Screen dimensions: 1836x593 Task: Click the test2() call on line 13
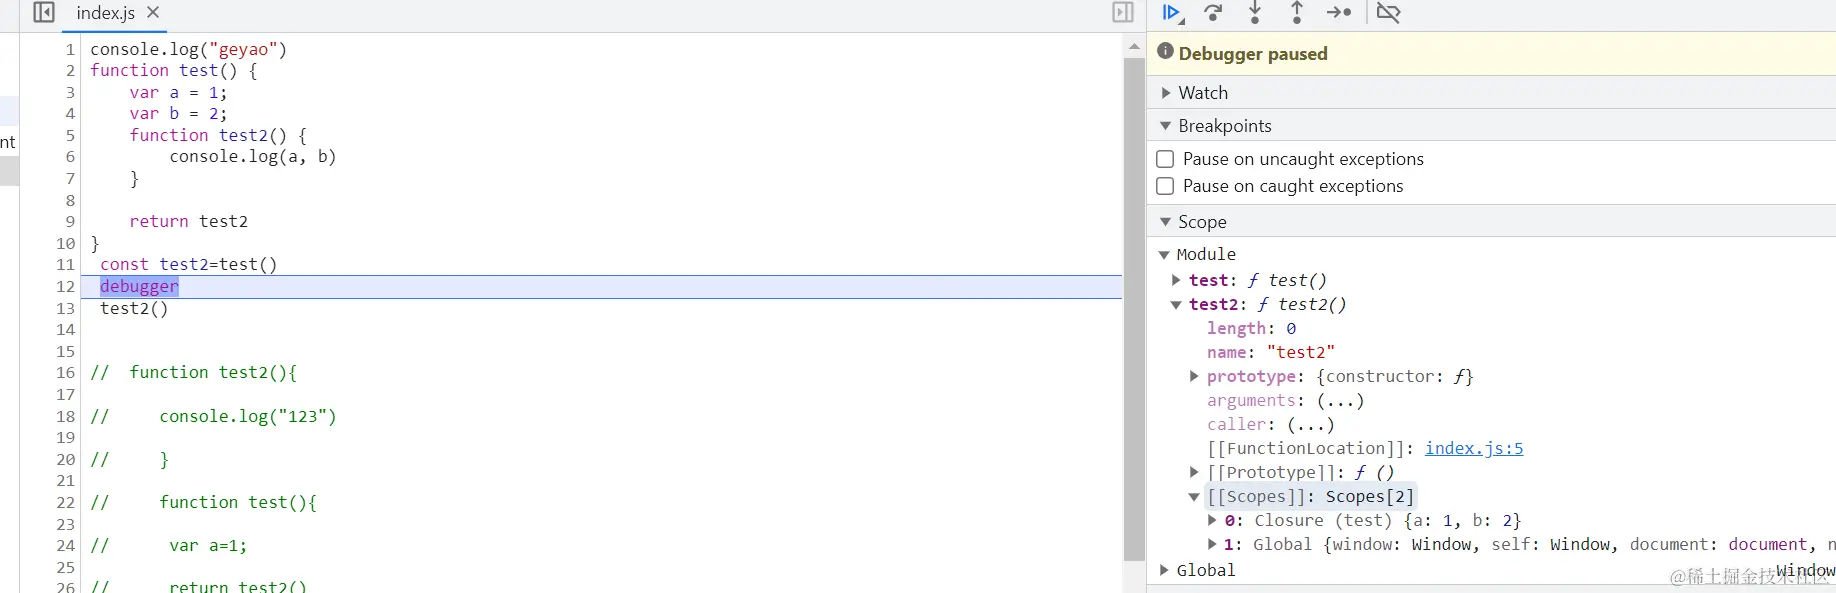tap(134, 308)
